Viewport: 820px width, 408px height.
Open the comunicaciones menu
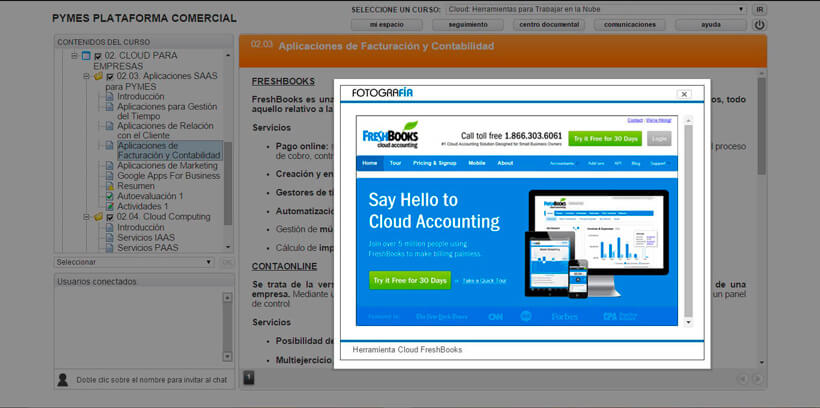[x=630, y=25]
